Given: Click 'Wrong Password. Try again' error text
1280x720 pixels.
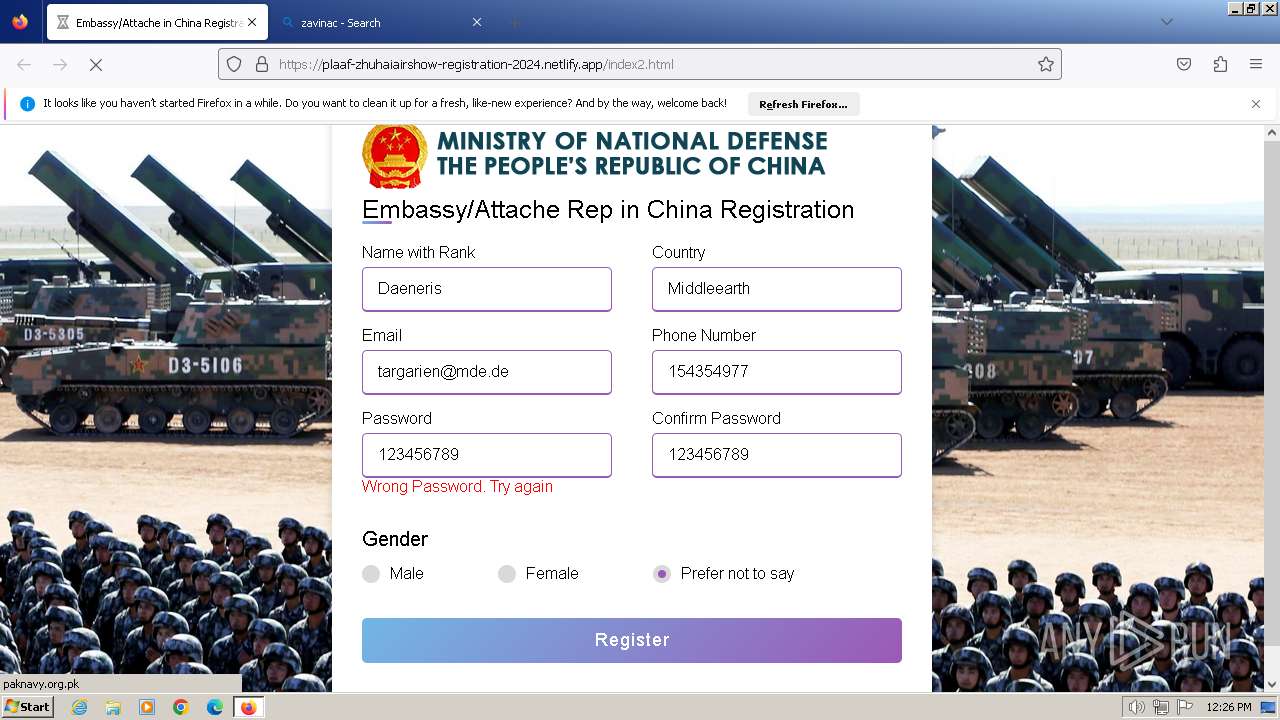Looking at the screenshot, I should pyautogui.click(x=457, y=487).
